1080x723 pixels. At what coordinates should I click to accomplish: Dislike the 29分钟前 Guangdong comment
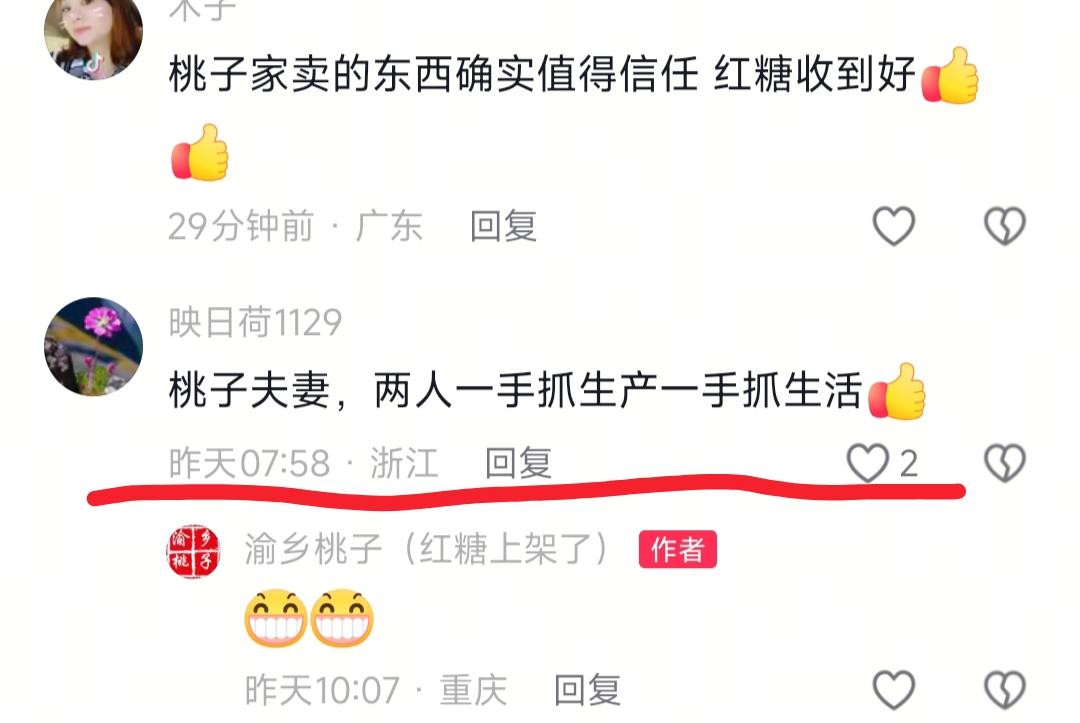(1005, 226)
